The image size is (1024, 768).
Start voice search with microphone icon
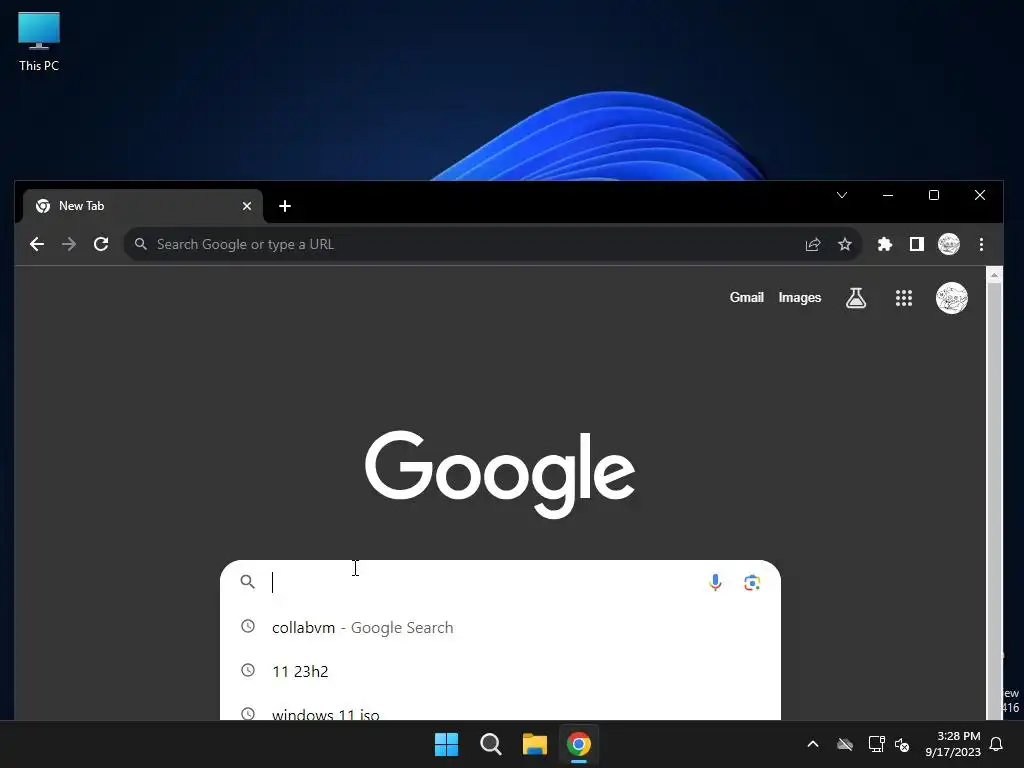(x=715, y=582)
